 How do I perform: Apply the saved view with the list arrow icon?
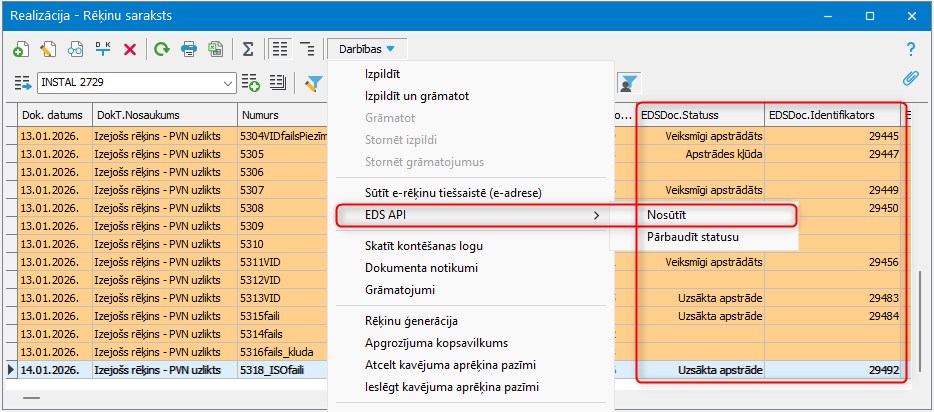coord(23,83)
